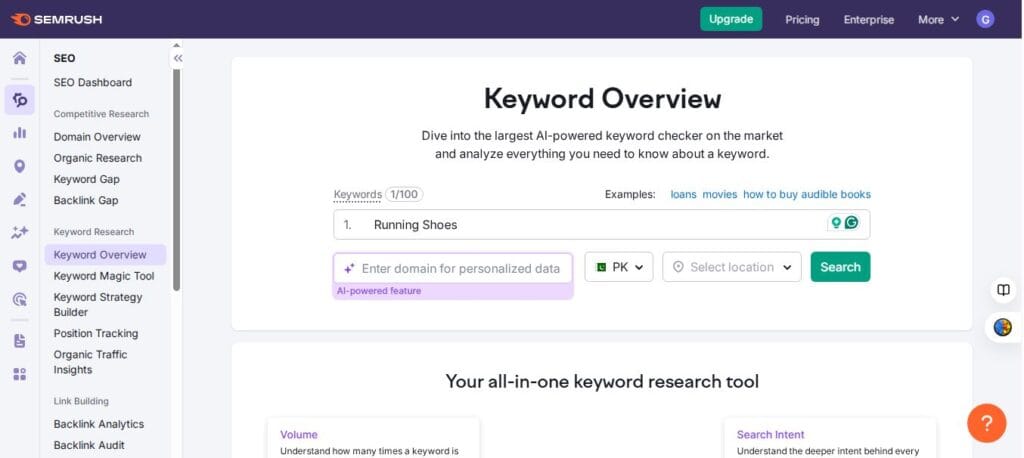Click the Semrush logo
This screenshot has height=458, width=1024.
57,19
